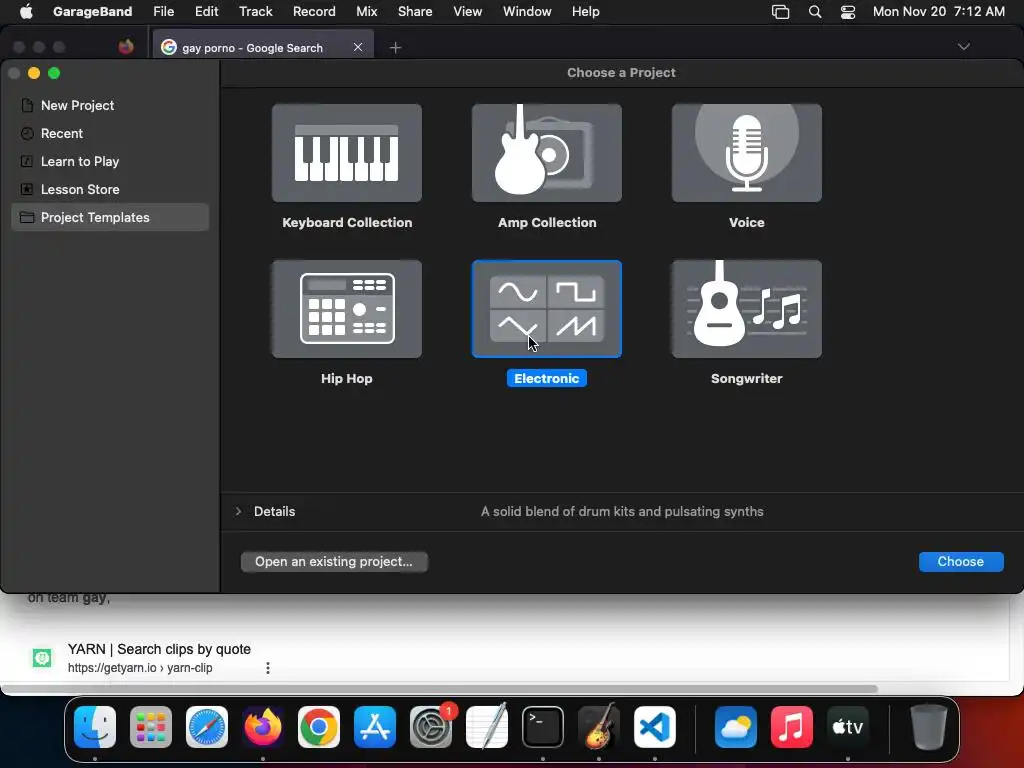The height and width of the screenshot is (768, 1024).
Task: Open Apple TV from the Dock
Action: tap(848, 727)
